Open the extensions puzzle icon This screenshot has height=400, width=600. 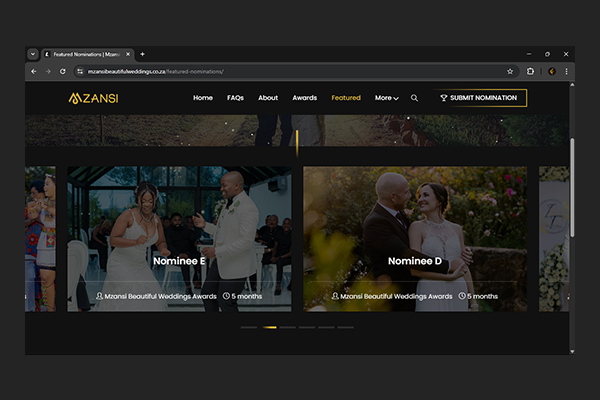click(530, 72)
